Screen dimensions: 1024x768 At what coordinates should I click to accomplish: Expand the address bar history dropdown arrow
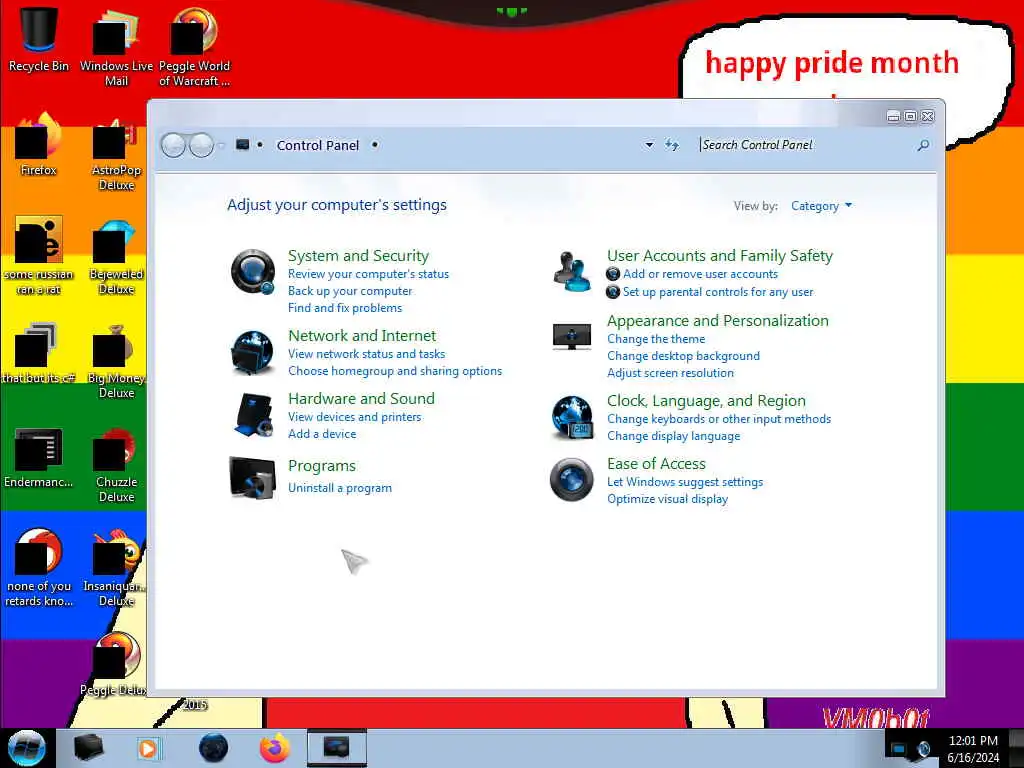click(x=649, y=145)
